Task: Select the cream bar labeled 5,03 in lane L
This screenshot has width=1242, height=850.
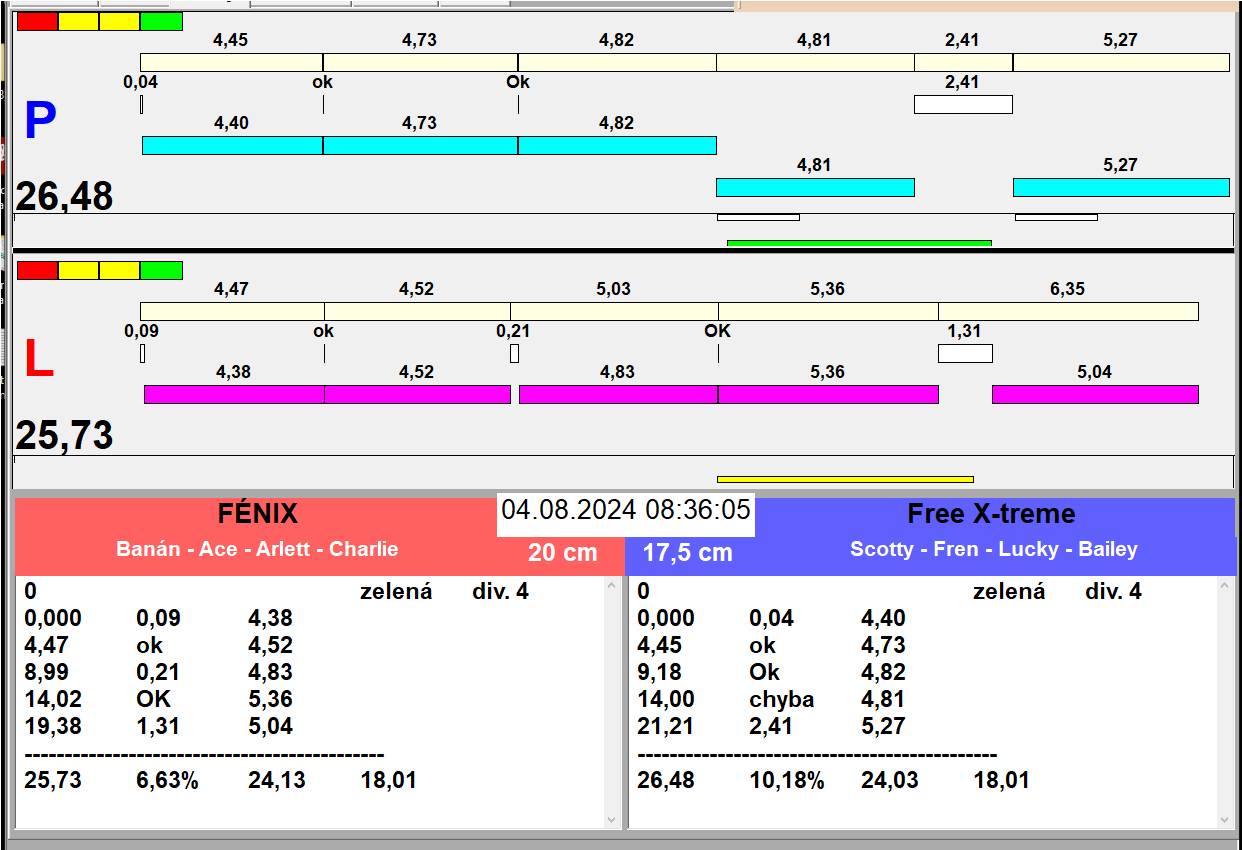Action: click(614, 311)
